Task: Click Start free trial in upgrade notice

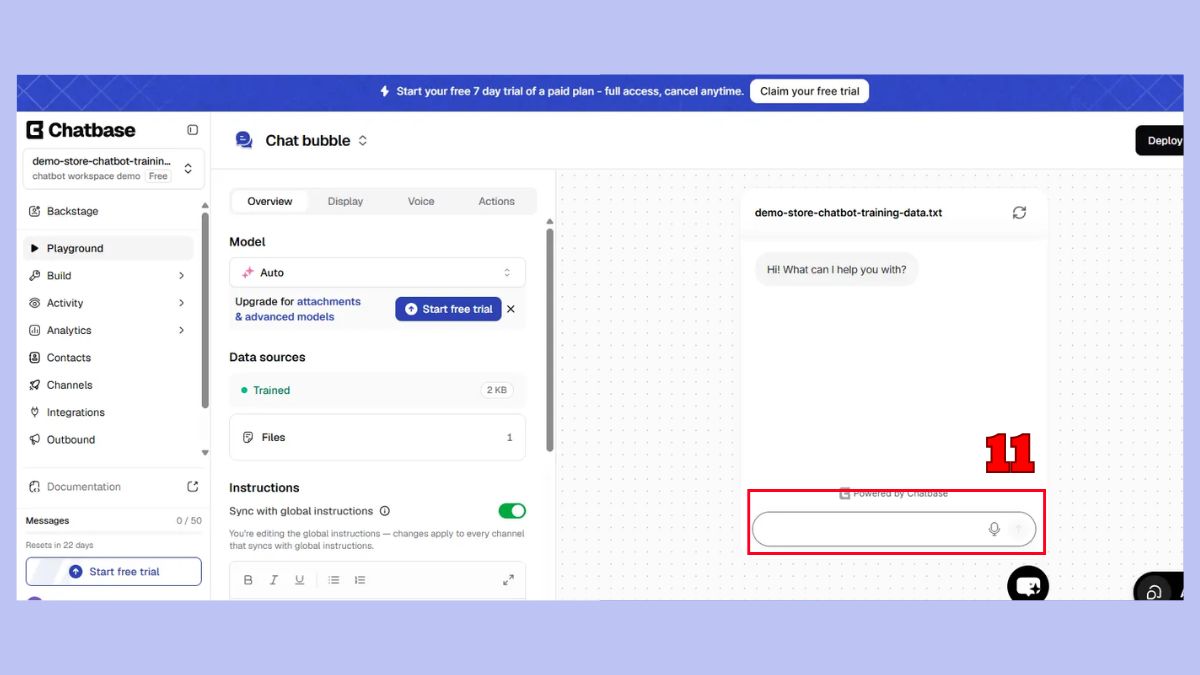Action: tap(448, 309)
